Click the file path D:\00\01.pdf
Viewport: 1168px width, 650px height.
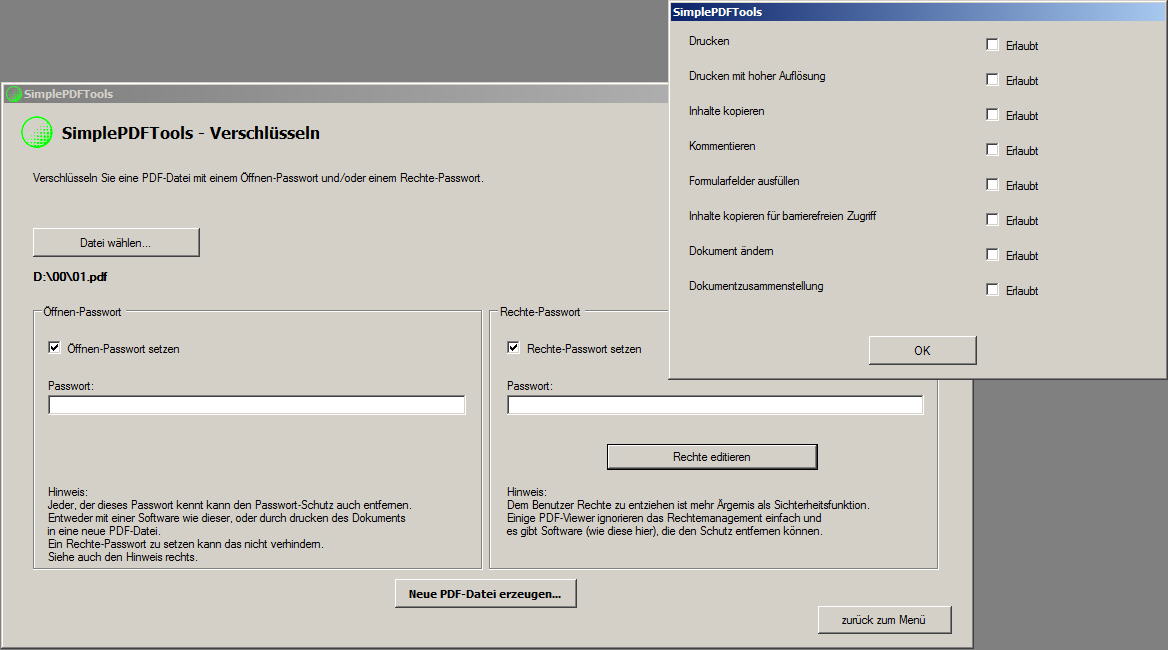pos(70,277)
